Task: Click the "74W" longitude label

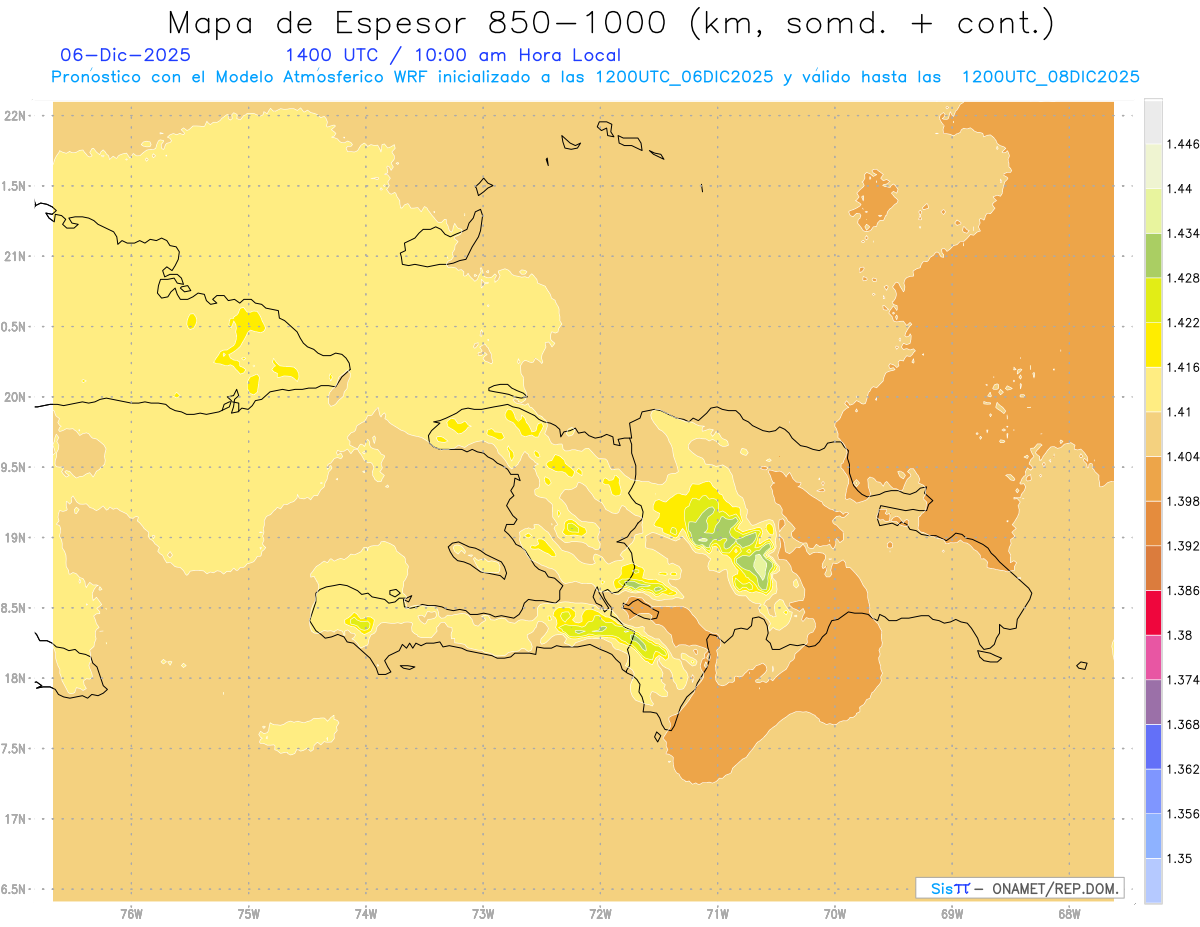Action: [366, 914]
